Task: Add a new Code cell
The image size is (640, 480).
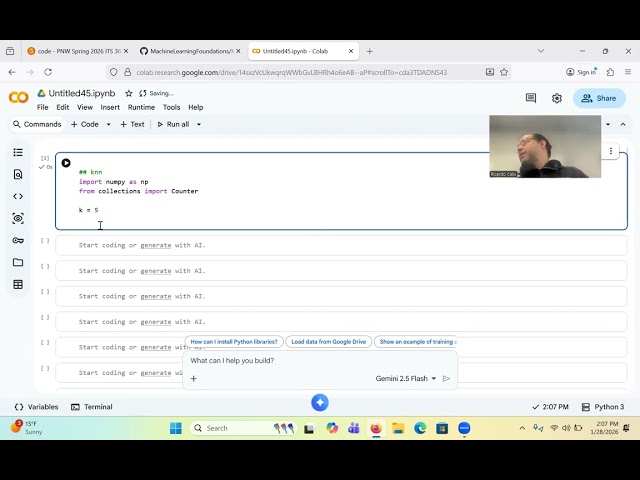Action: coord(85,124)
